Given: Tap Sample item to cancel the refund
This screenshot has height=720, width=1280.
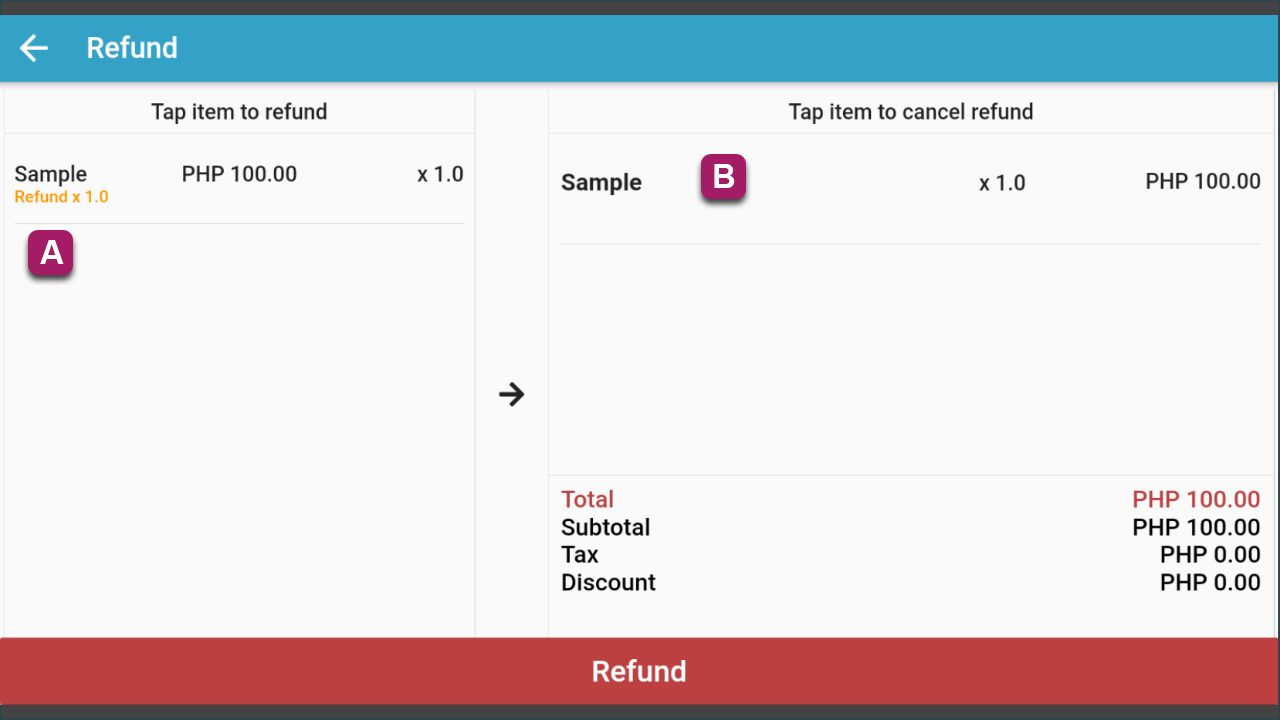Looking at the screenshot, I should tap(911, 183).
